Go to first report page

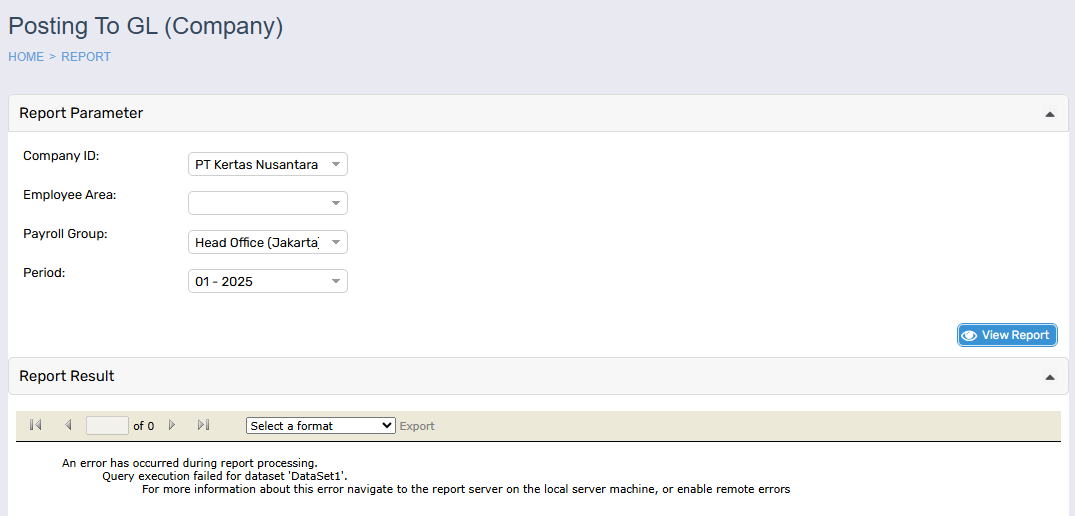(x=36, y=425)
